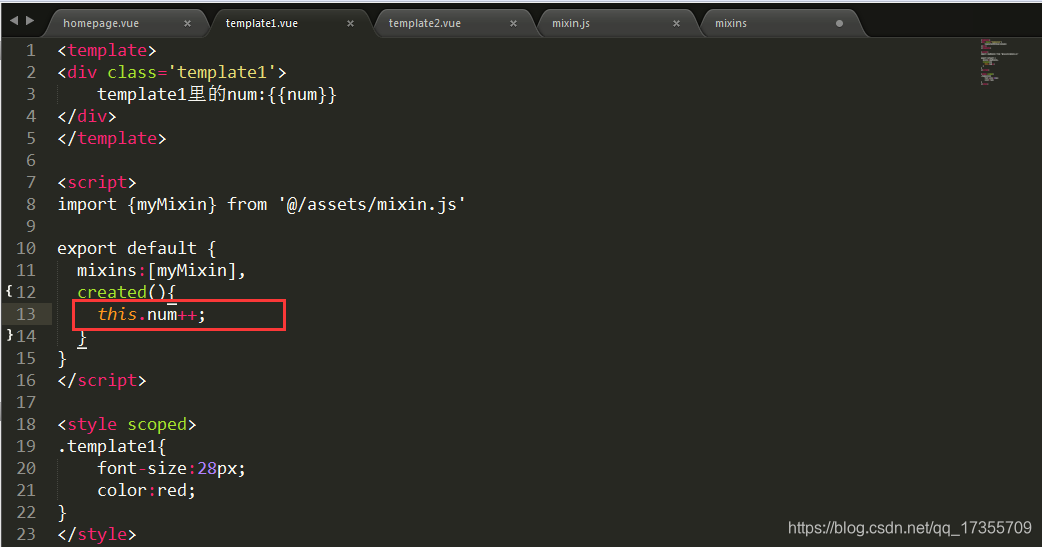Click unsaved dot on mixins tab

pos(839,23)
